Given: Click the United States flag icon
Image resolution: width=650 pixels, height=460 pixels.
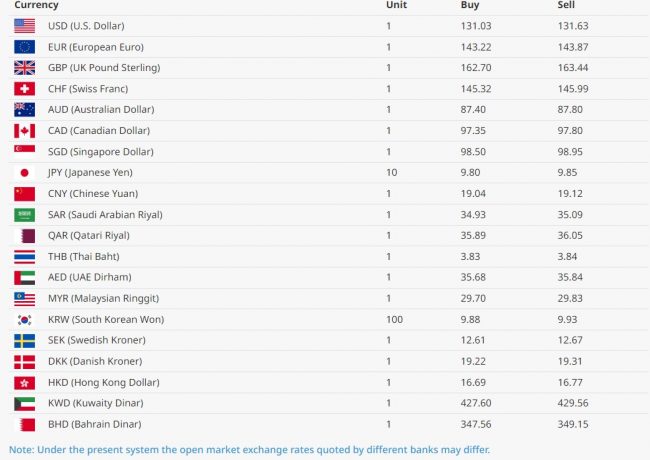Looking at the screenshot, I should point(25,25).
